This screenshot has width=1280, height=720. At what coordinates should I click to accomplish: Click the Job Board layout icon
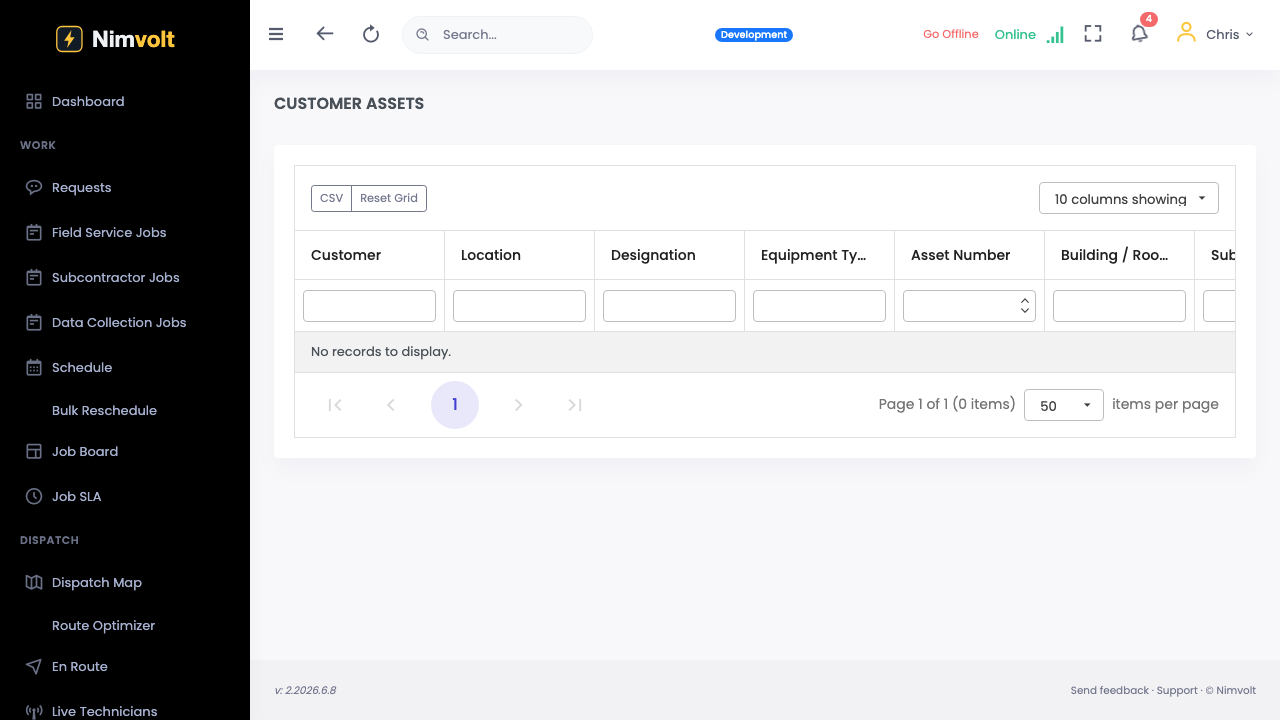click(34, 451)
